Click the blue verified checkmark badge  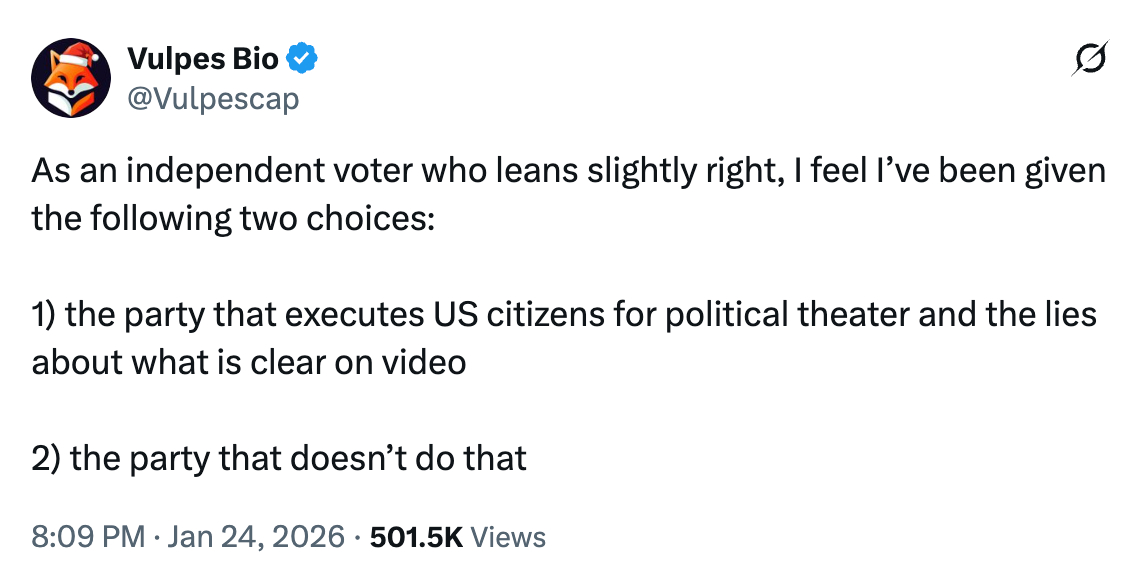pos(303,60)
